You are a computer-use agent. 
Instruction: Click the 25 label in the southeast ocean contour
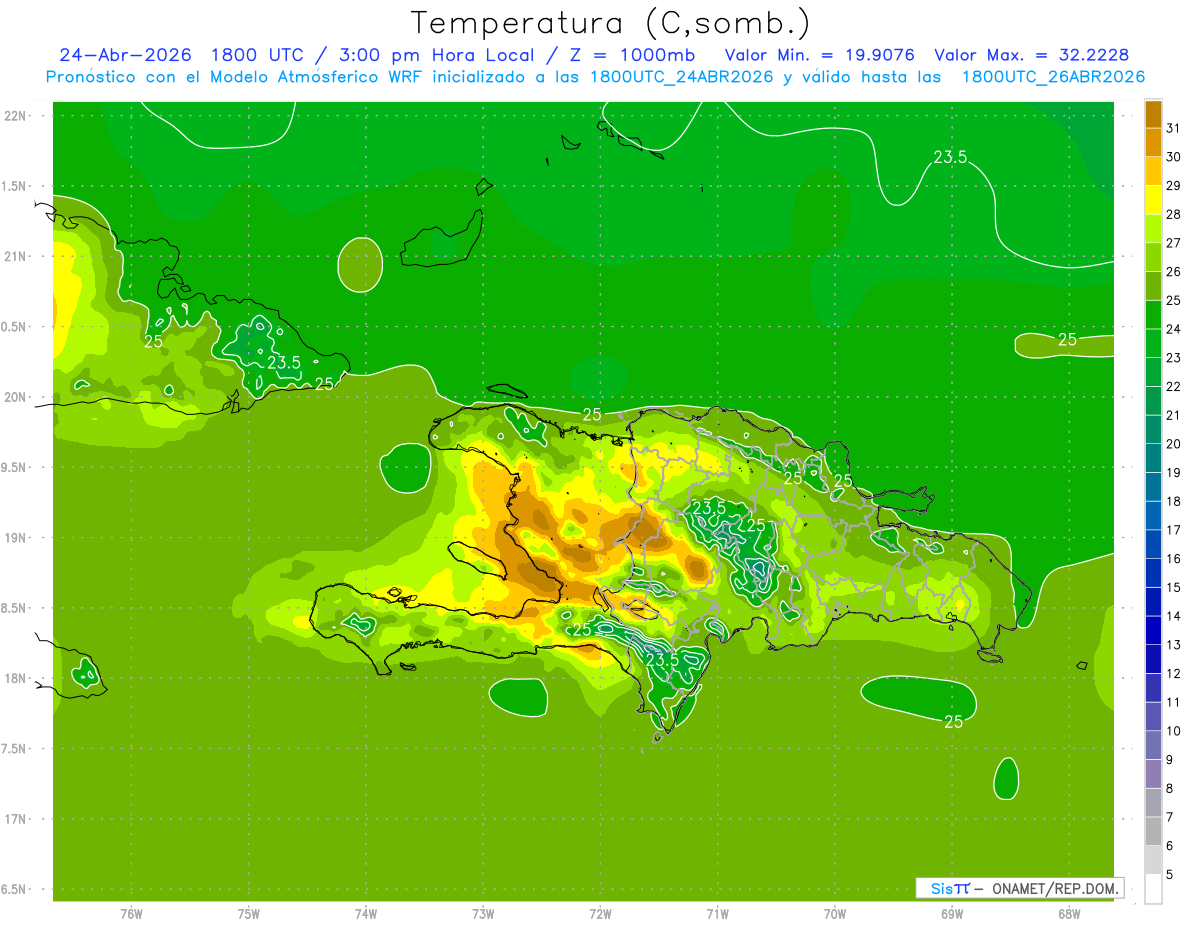(x=953, y=721)
